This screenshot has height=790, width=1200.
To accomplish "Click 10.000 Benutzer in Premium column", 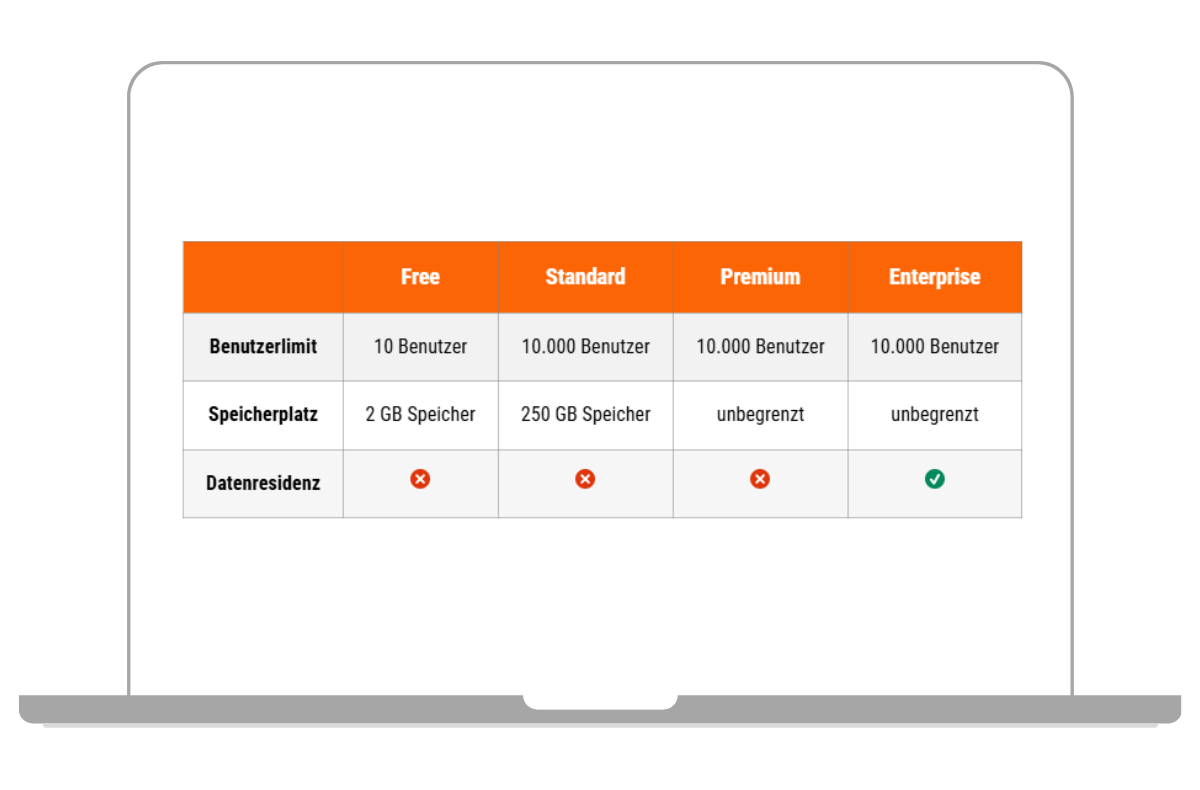I will click(x=760, y=347).
